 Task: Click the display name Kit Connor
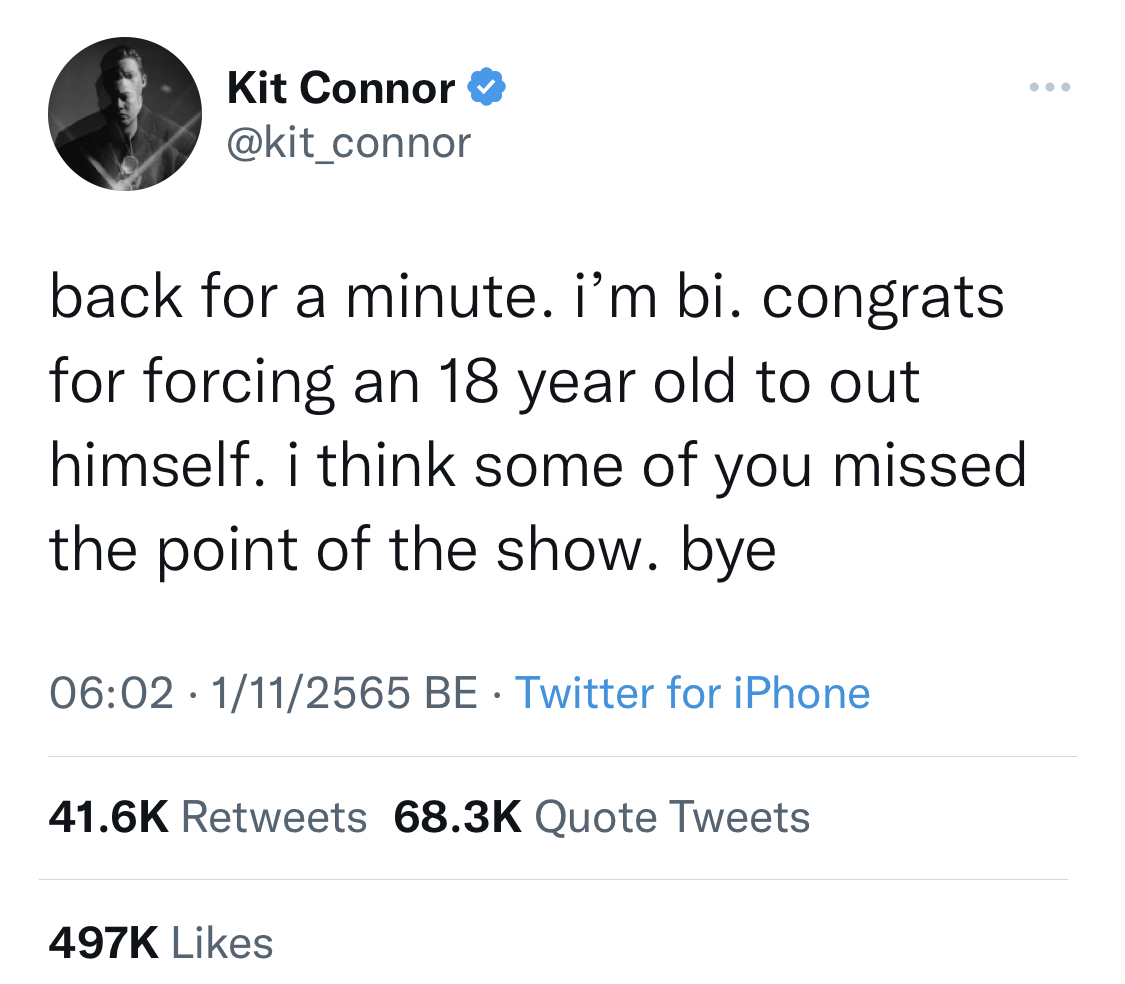click(341, 89)
